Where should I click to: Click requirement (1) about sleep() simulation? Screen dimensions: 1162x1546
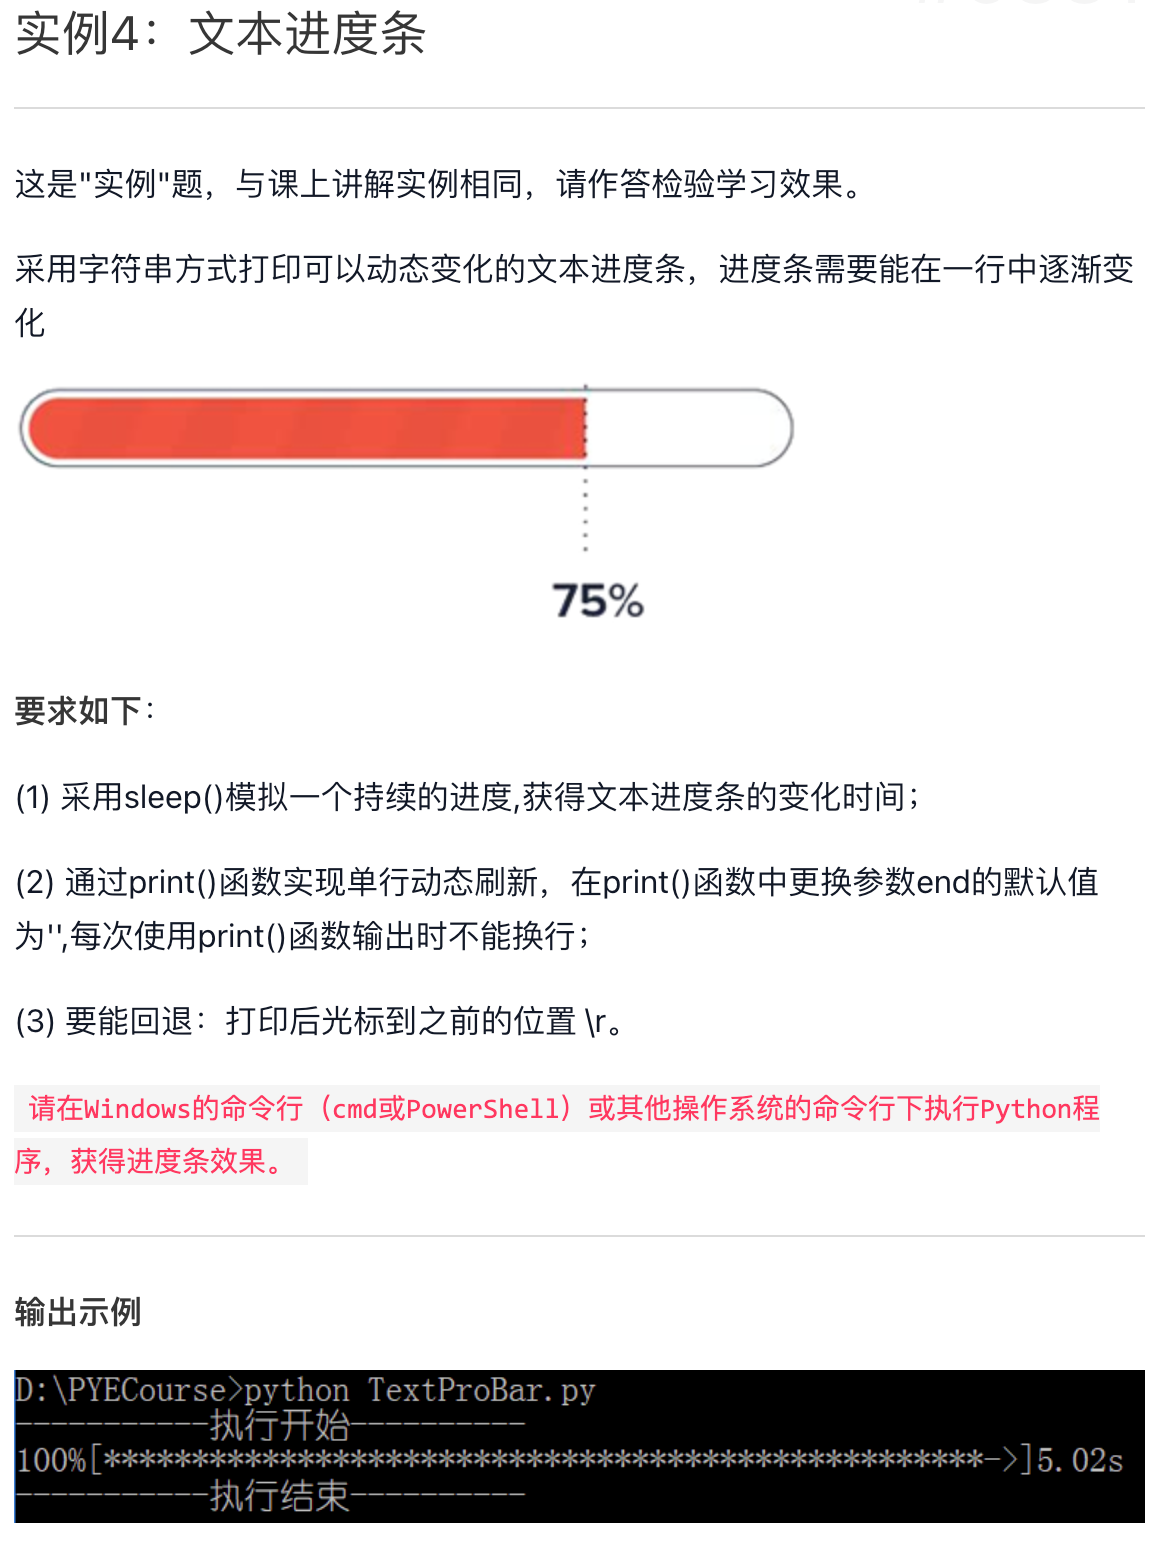pyautogui.click(x=468, y=797)
